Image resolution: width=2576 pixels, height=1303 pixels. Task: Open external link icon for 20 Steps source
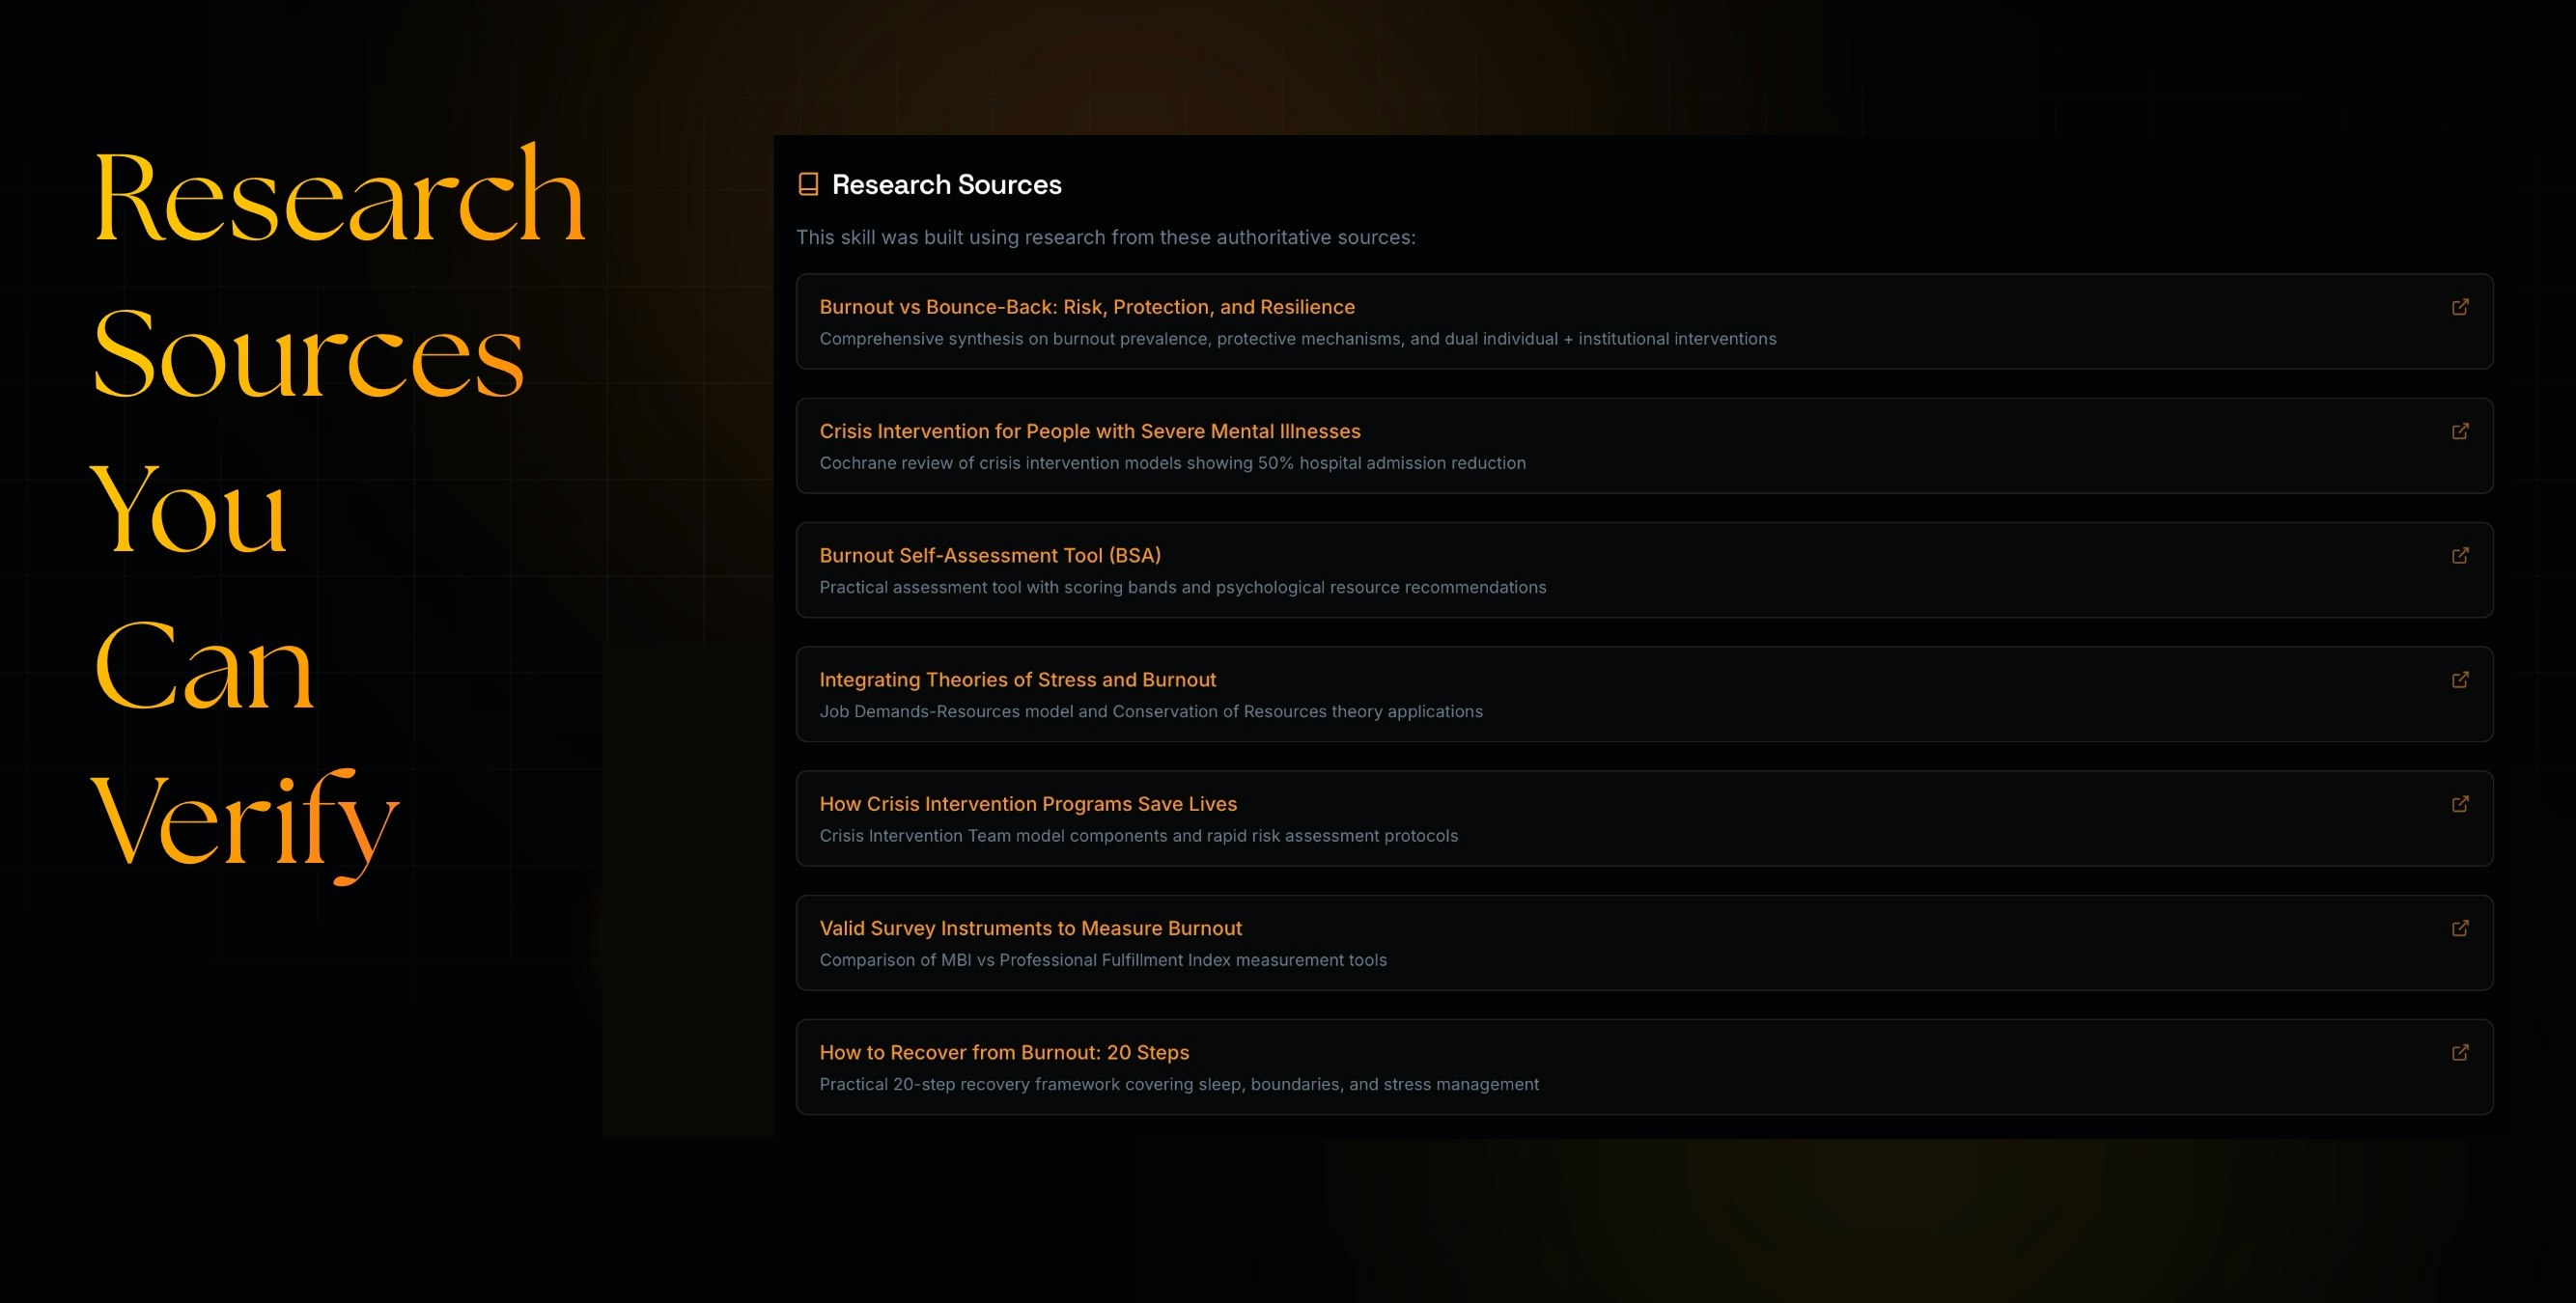(x=2460, y=1052)
